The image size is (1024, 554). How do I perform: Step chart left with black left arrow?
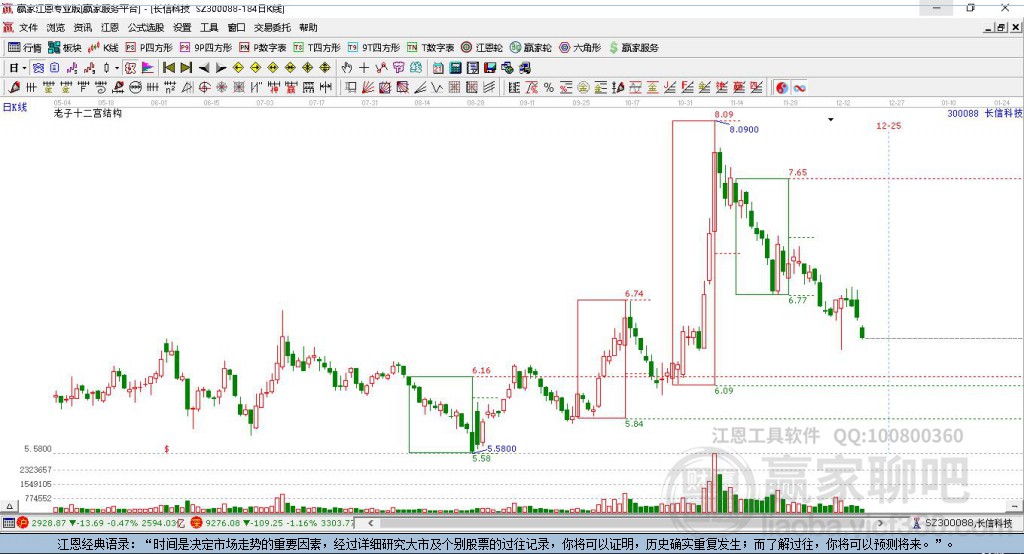tap(204, 68)
